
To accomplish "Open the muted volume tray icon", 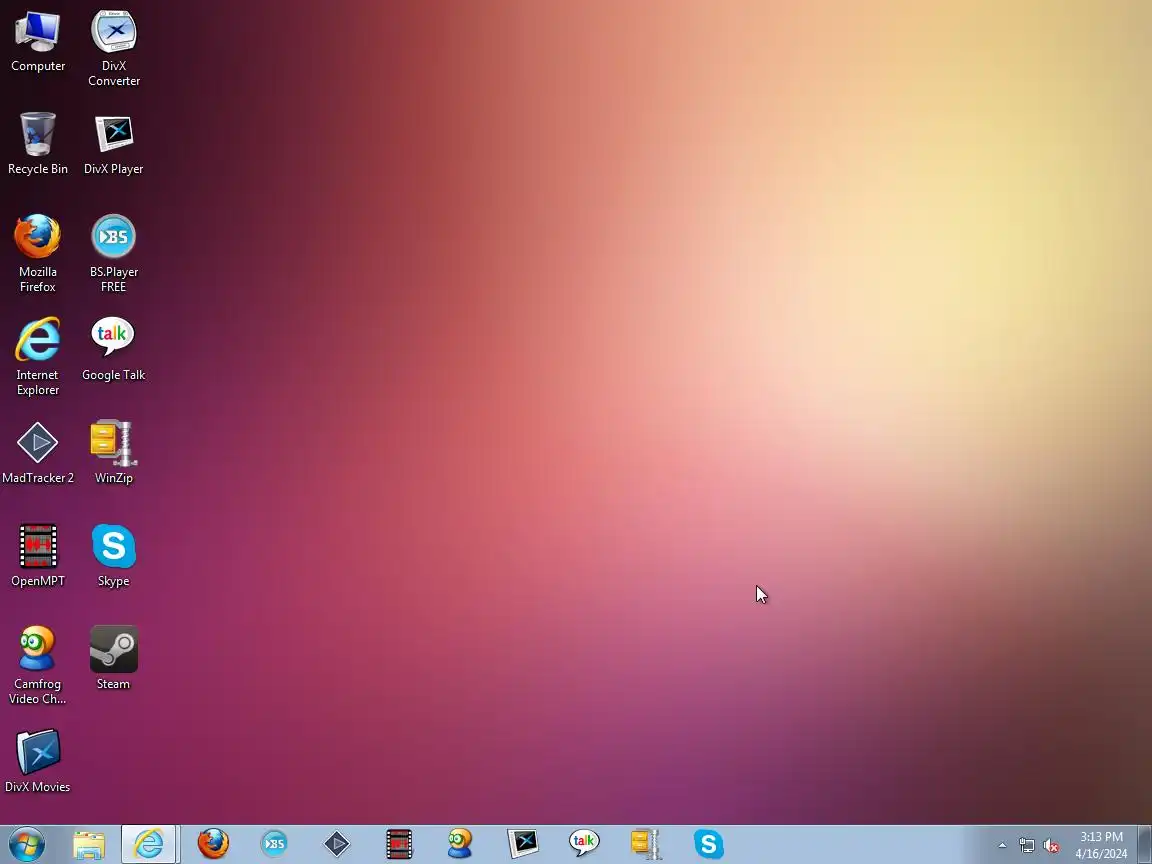I will tap(1051, 846).
